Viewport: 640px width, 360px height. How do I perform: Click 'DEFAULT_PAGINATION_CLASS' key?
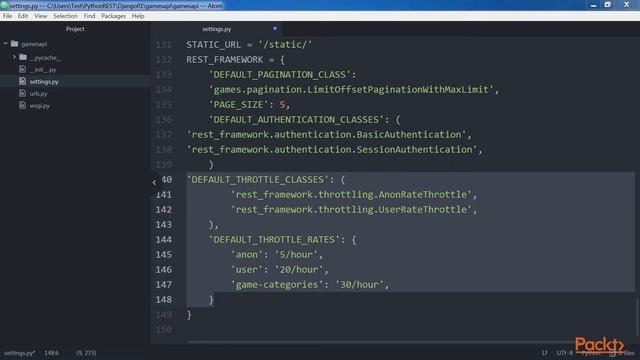coord(280,75)
